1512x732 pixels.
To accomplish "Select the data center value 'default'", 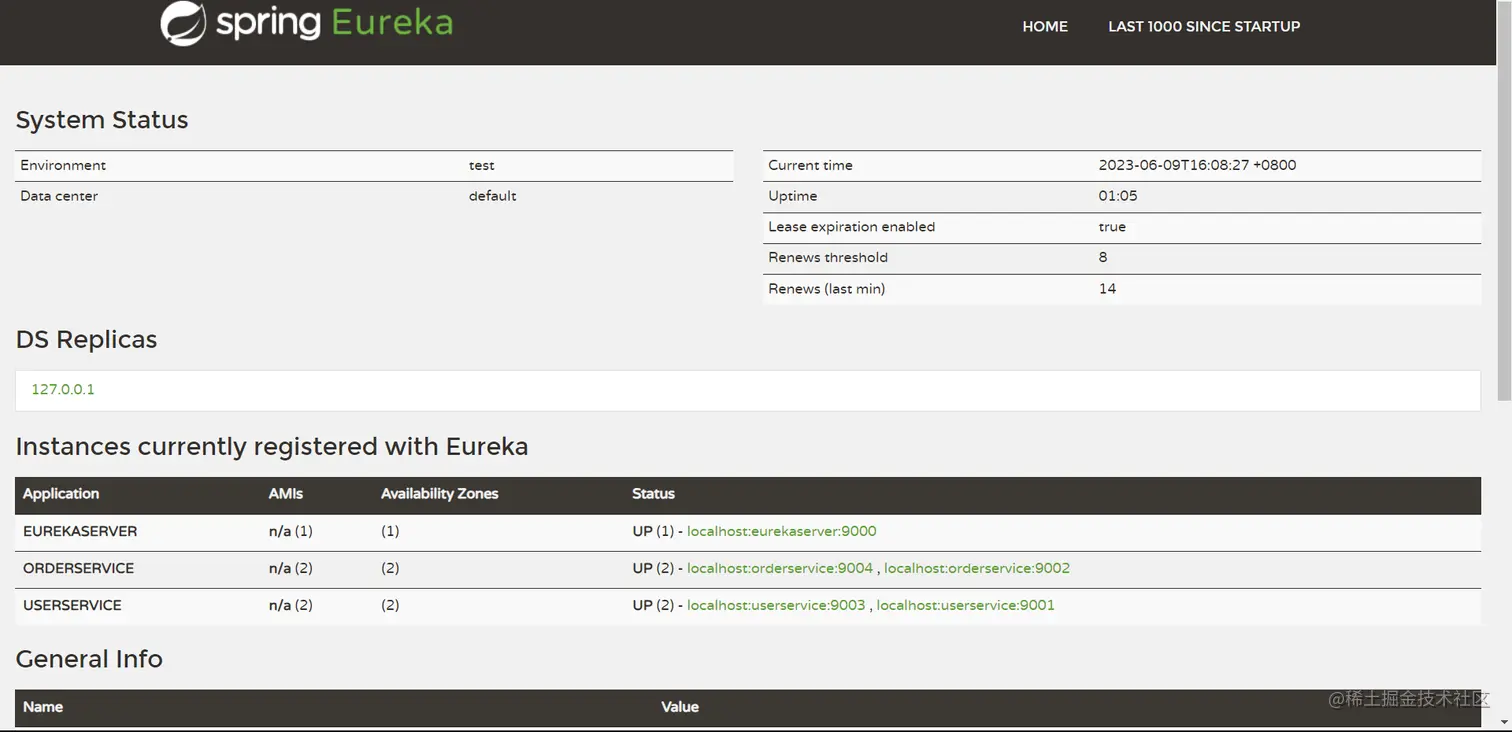I will (493, 196).
